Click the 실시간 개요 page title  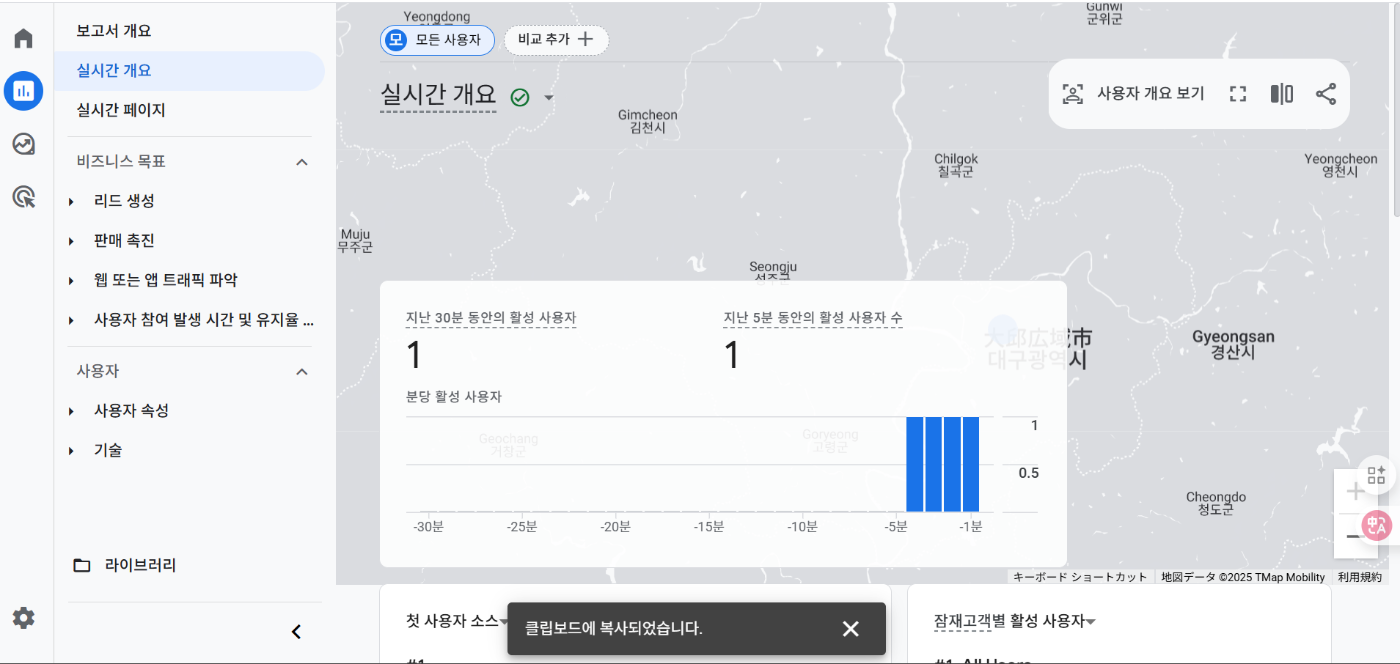(x=438, y=95)
